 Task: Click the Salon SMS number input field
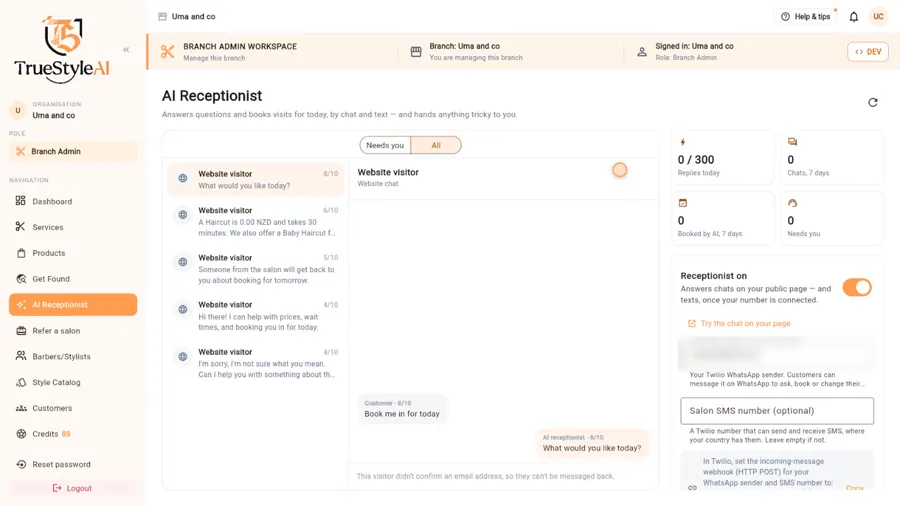click(x=777, y=411)
